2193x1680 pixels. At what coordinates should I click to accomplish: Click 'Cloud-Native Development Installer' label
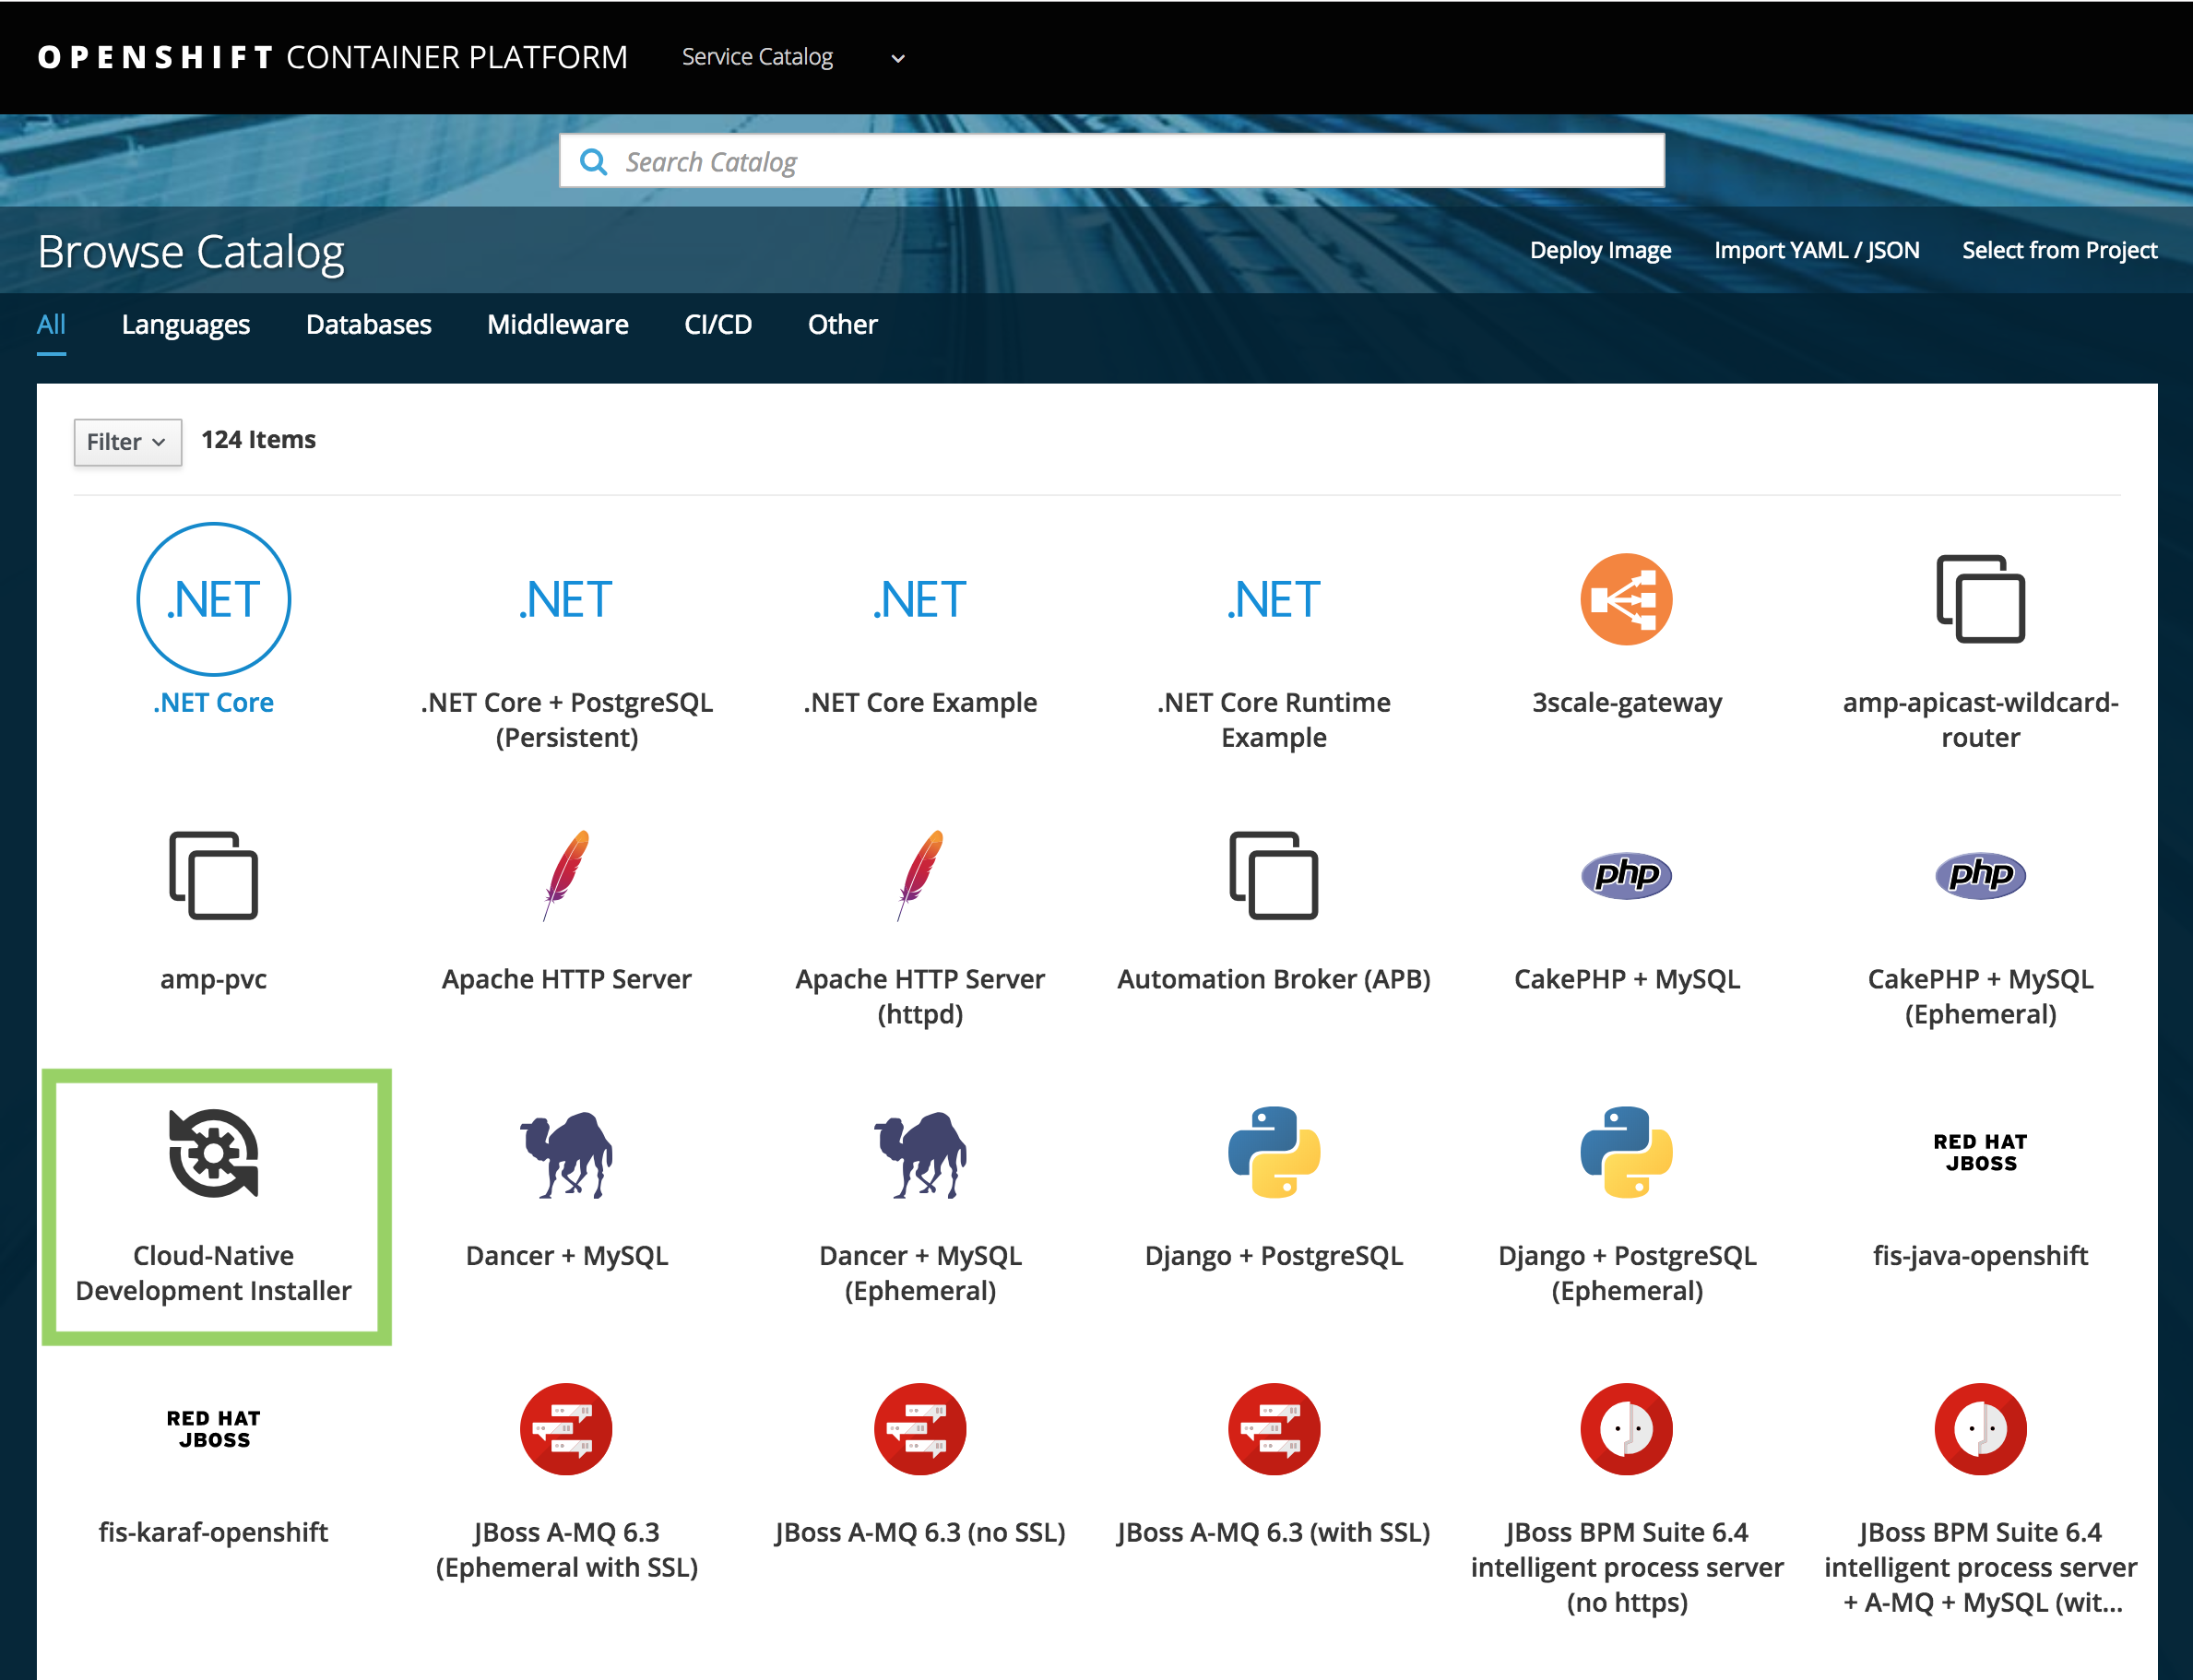(x=213, y=1272)
